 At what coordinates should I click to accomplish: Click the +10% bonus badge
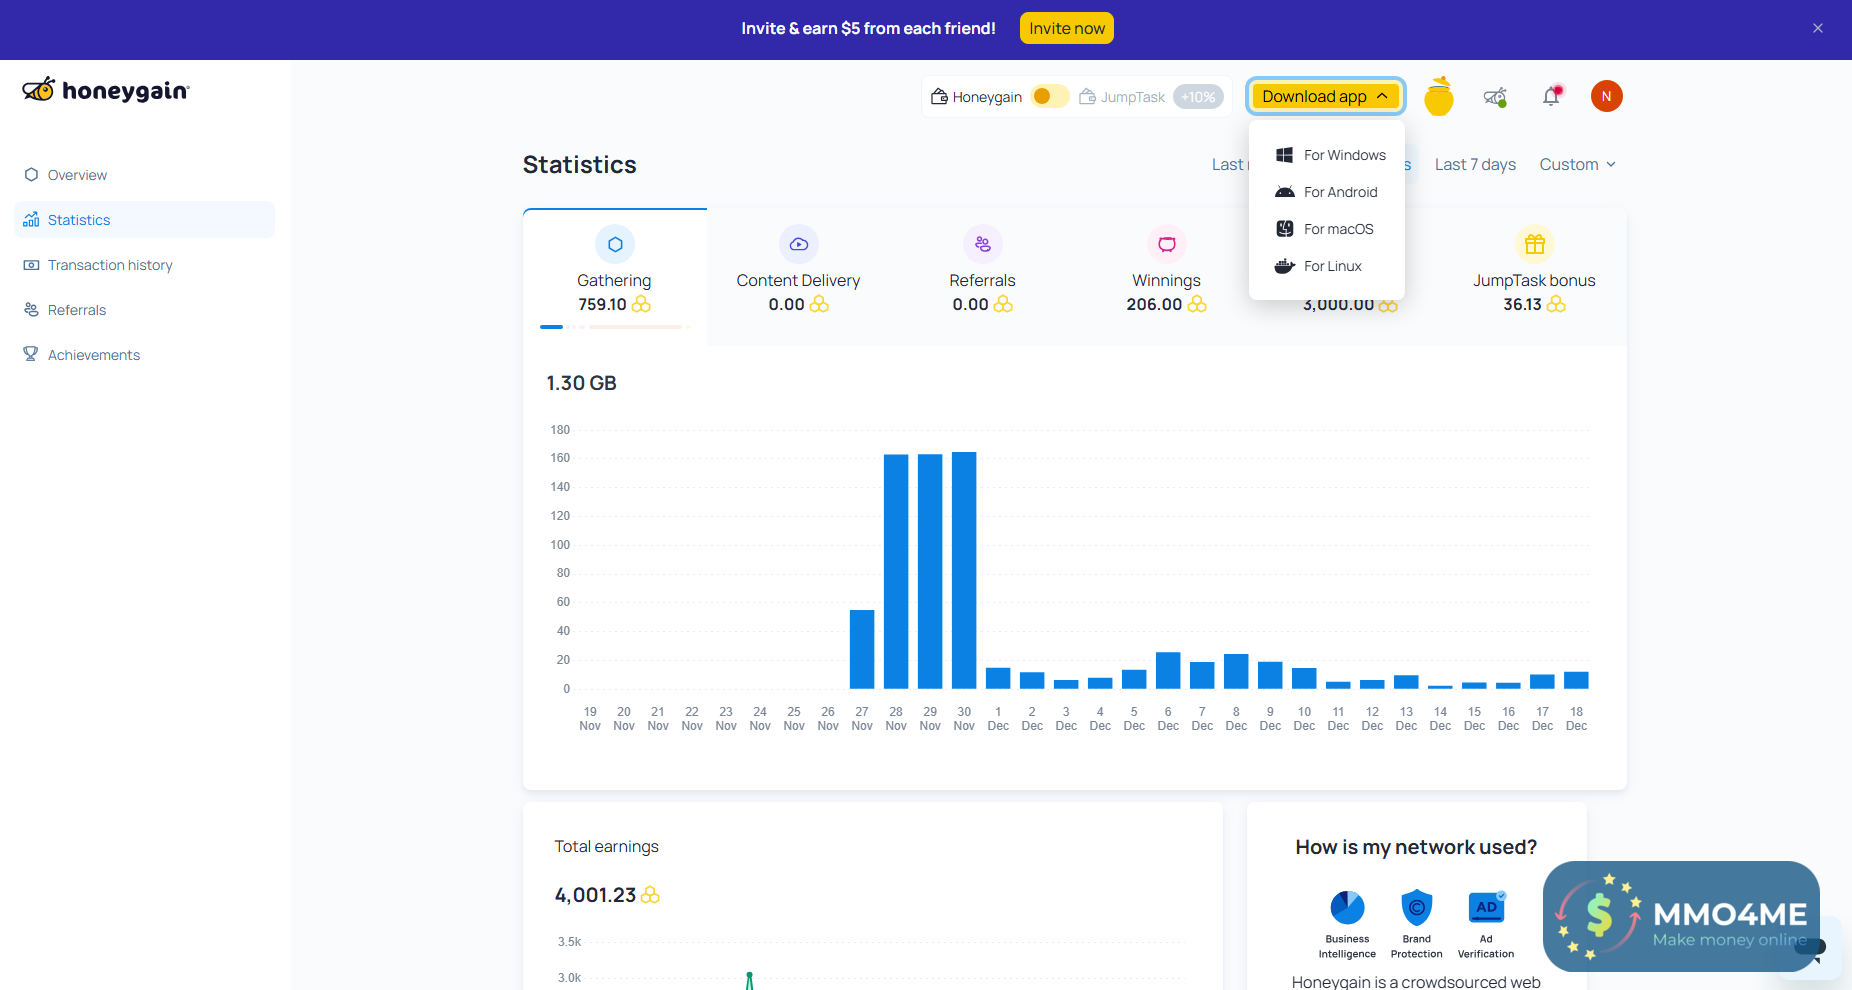1198,96
